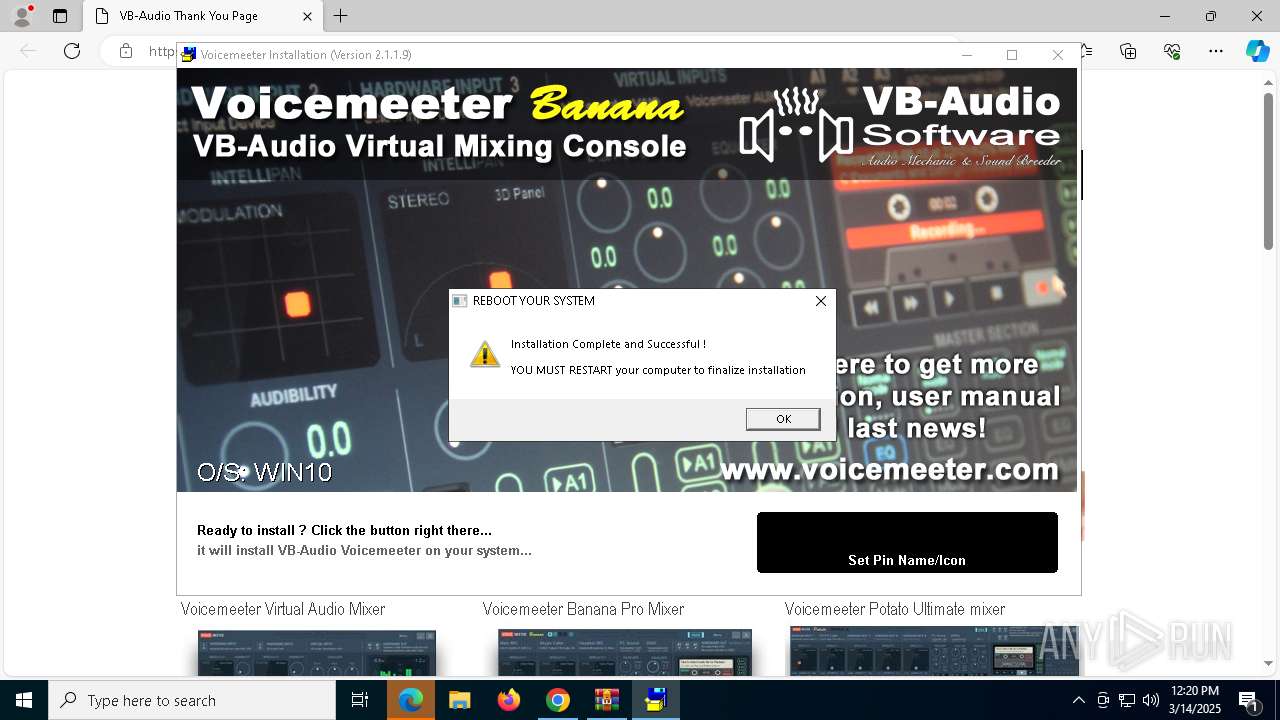The image size is (1280, 720).
Task: Open the browser tab actions menu
Action: click(x=60, y=16)
